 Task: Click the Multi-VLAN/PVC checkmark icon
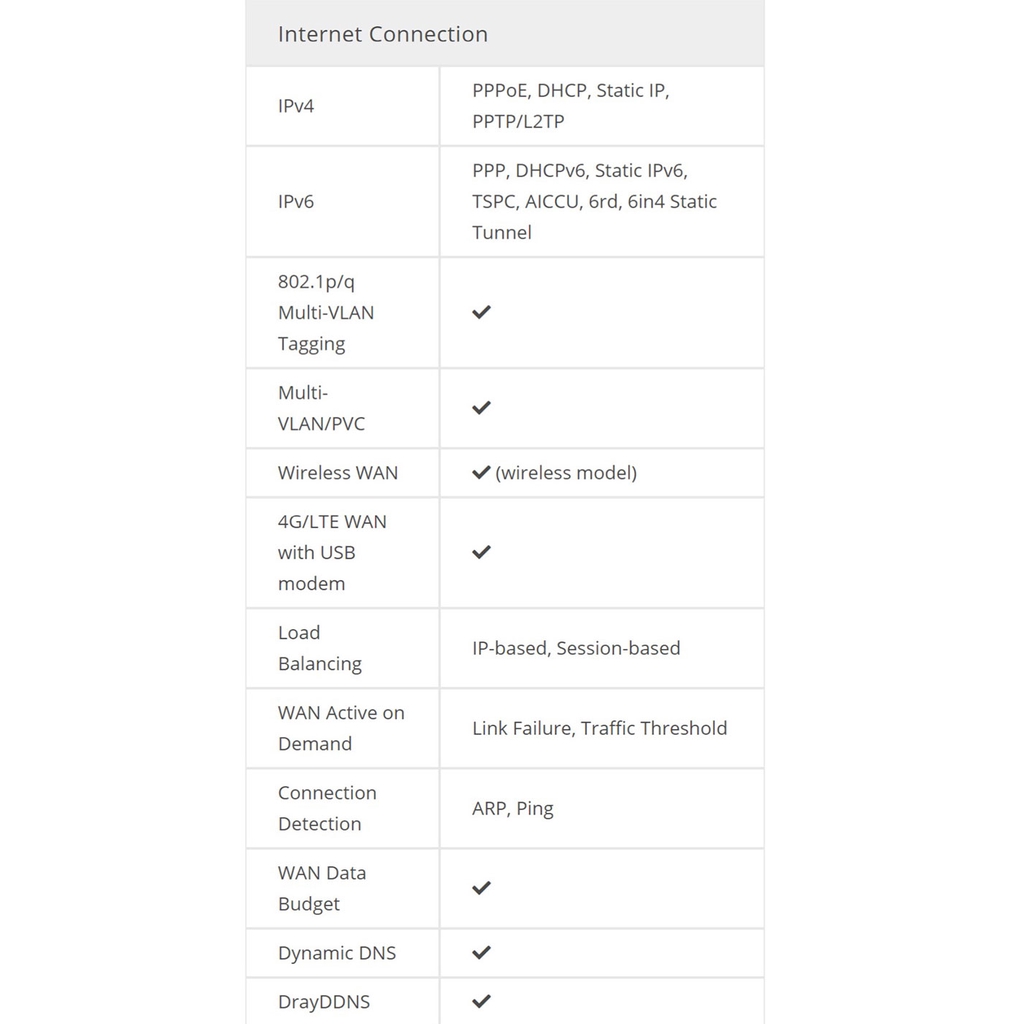(481, 408)
